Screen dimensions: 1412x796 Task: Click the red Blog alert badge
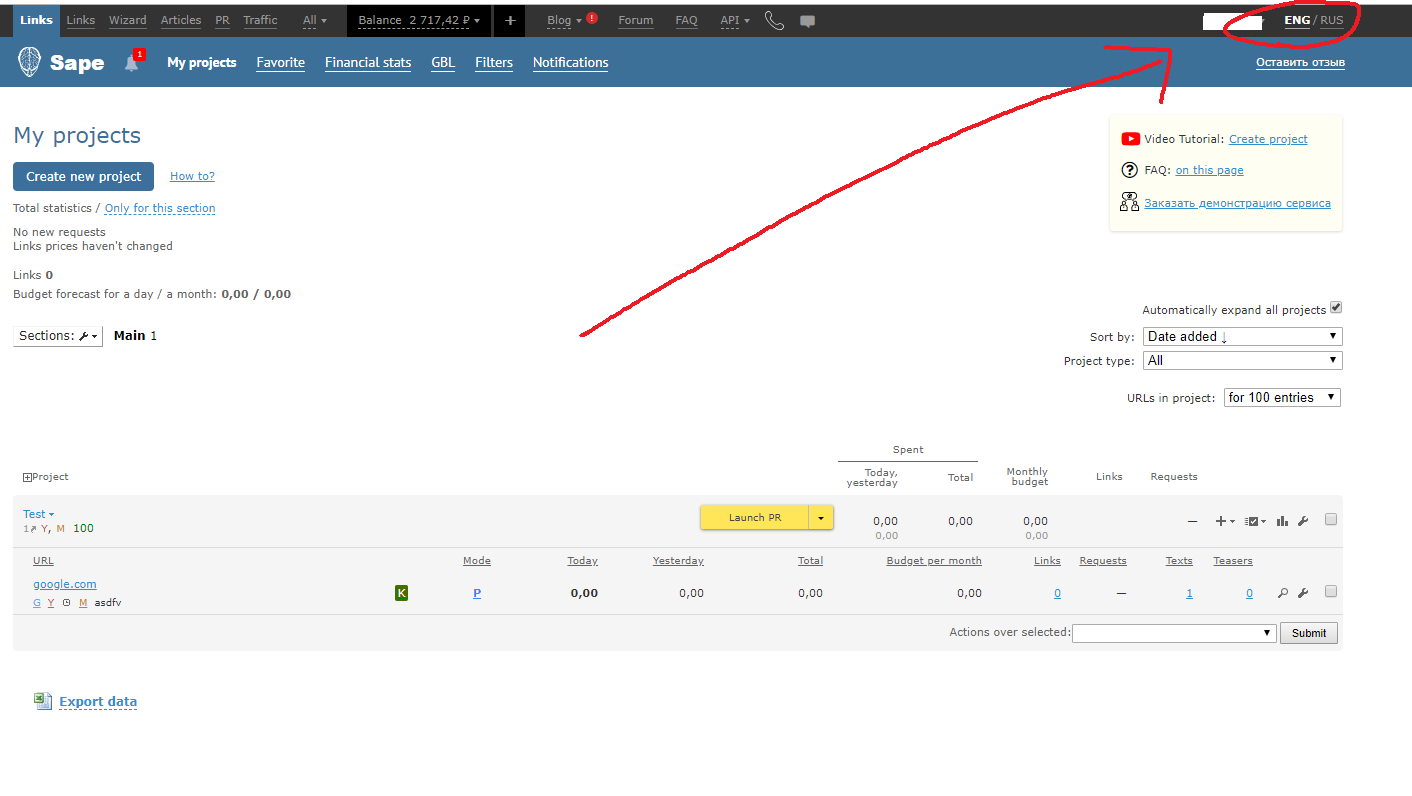(592, 18)
